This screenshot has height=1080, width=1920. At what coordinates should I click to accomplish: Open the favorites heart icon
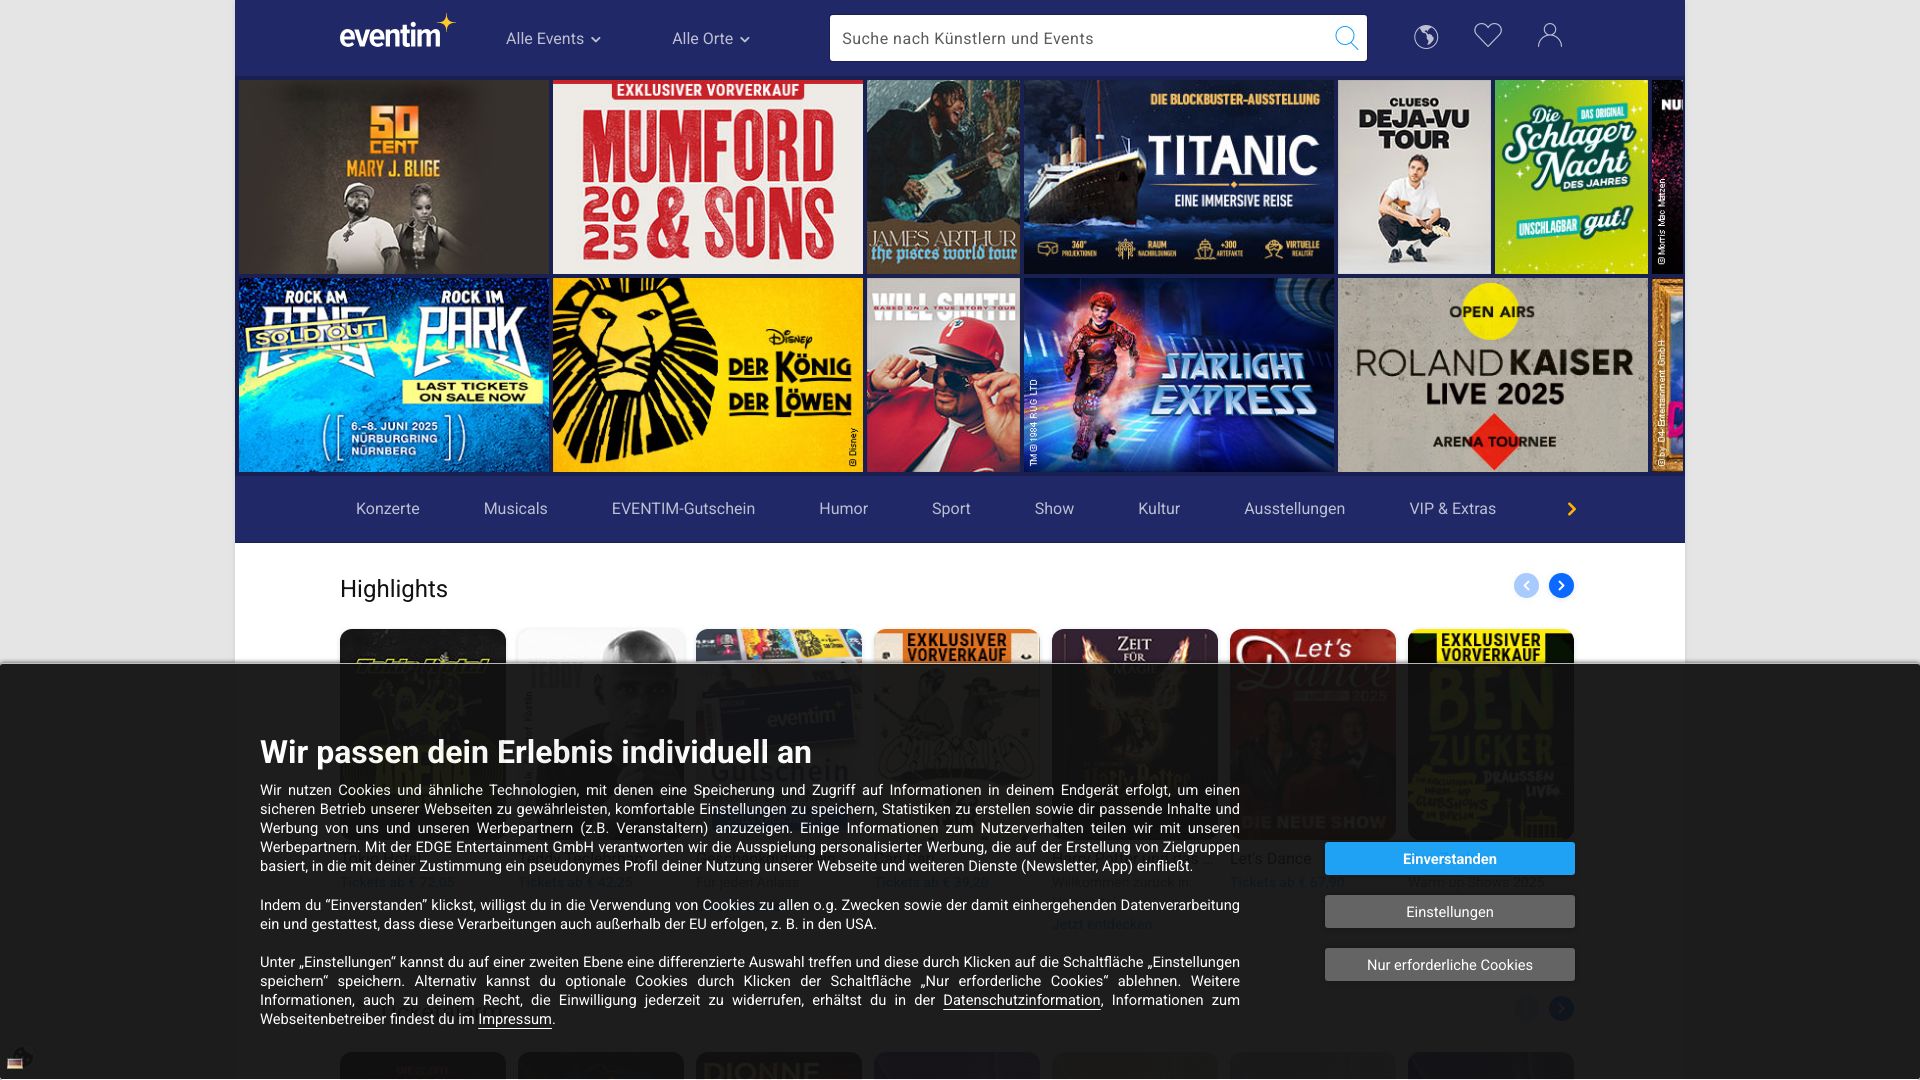click(x=1488, y=36)
